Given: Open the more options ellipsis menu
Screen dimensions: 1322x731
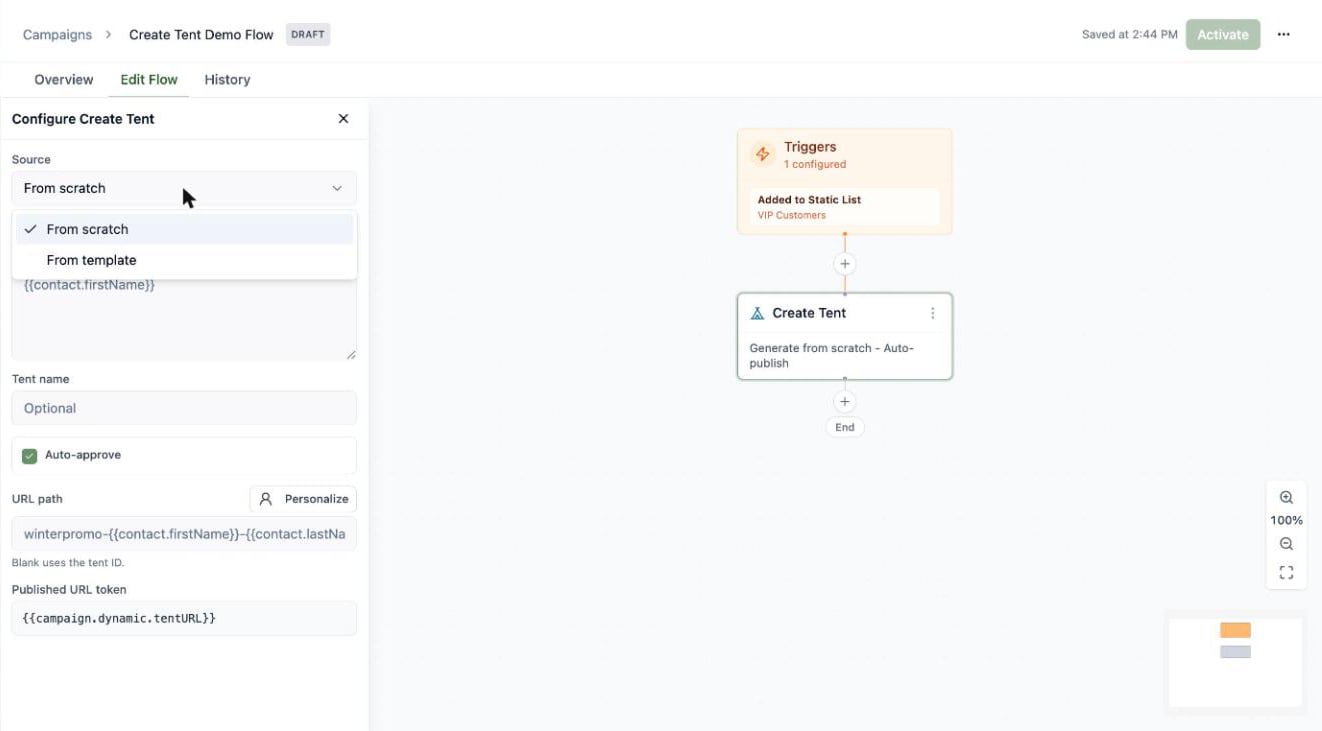Looking at the screenshot, I should click(x=1284, y=34).
